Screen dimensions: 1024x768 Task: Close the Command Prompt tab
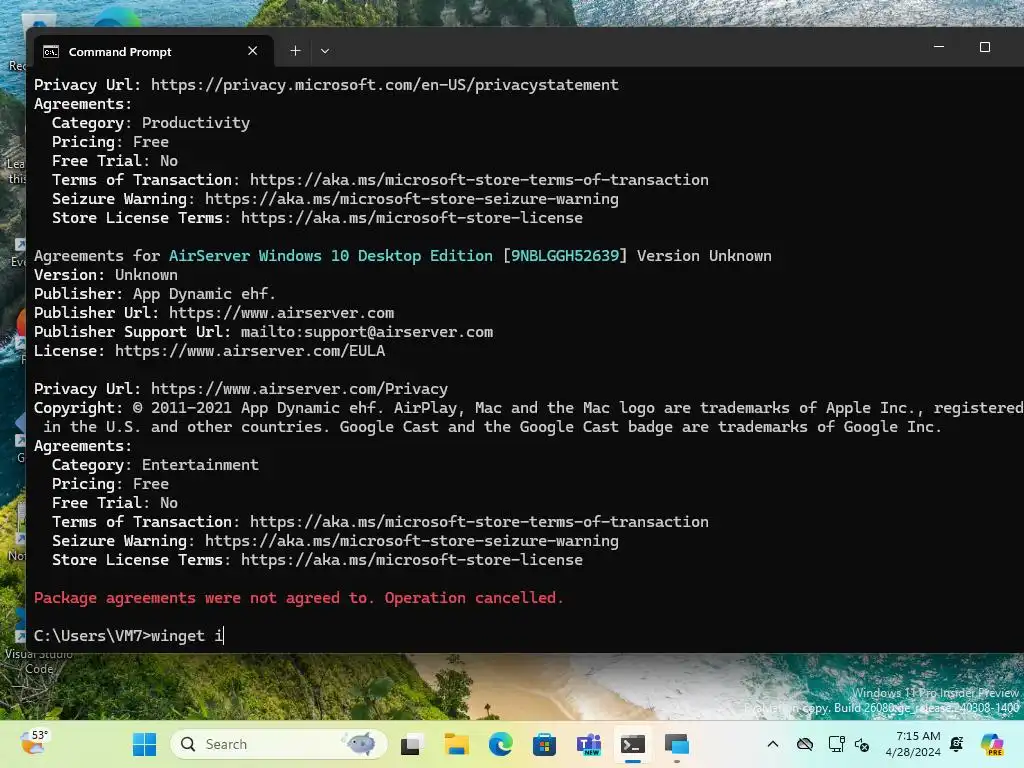252,50
